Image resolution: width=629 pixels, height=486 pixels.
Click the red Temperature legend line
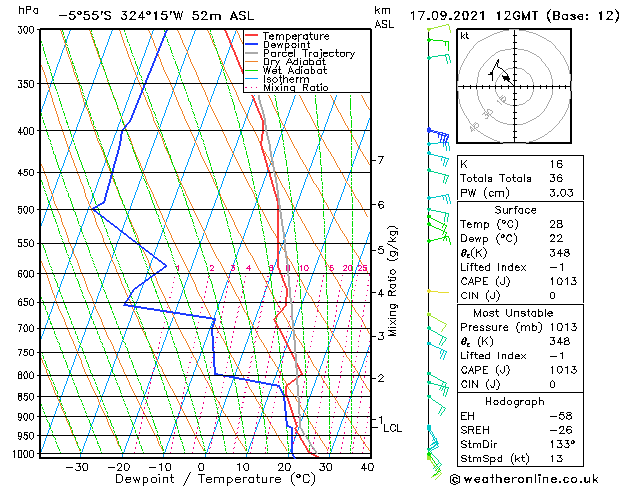point(251,36)
